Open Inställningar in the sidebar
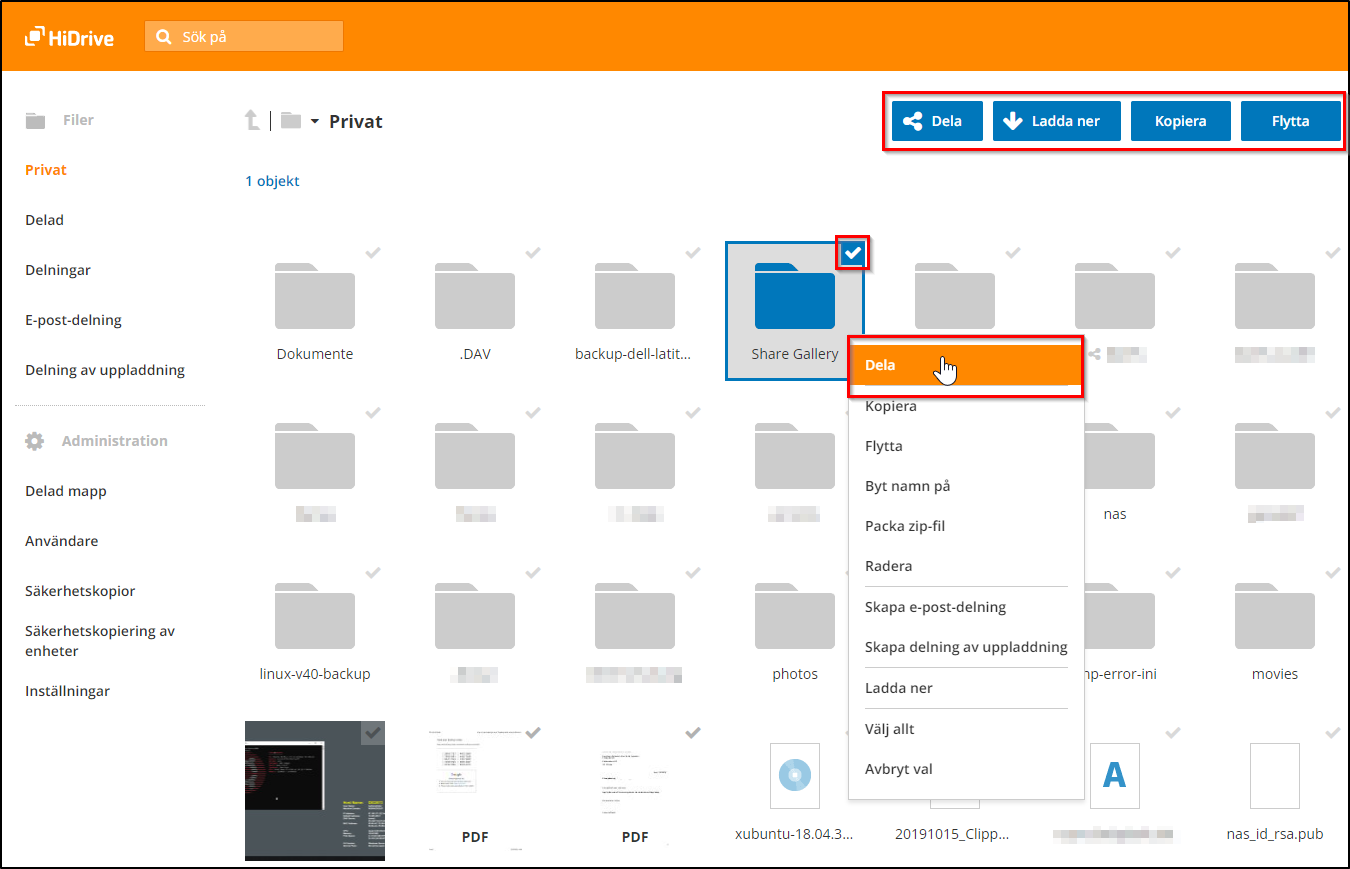 [67, 691]
